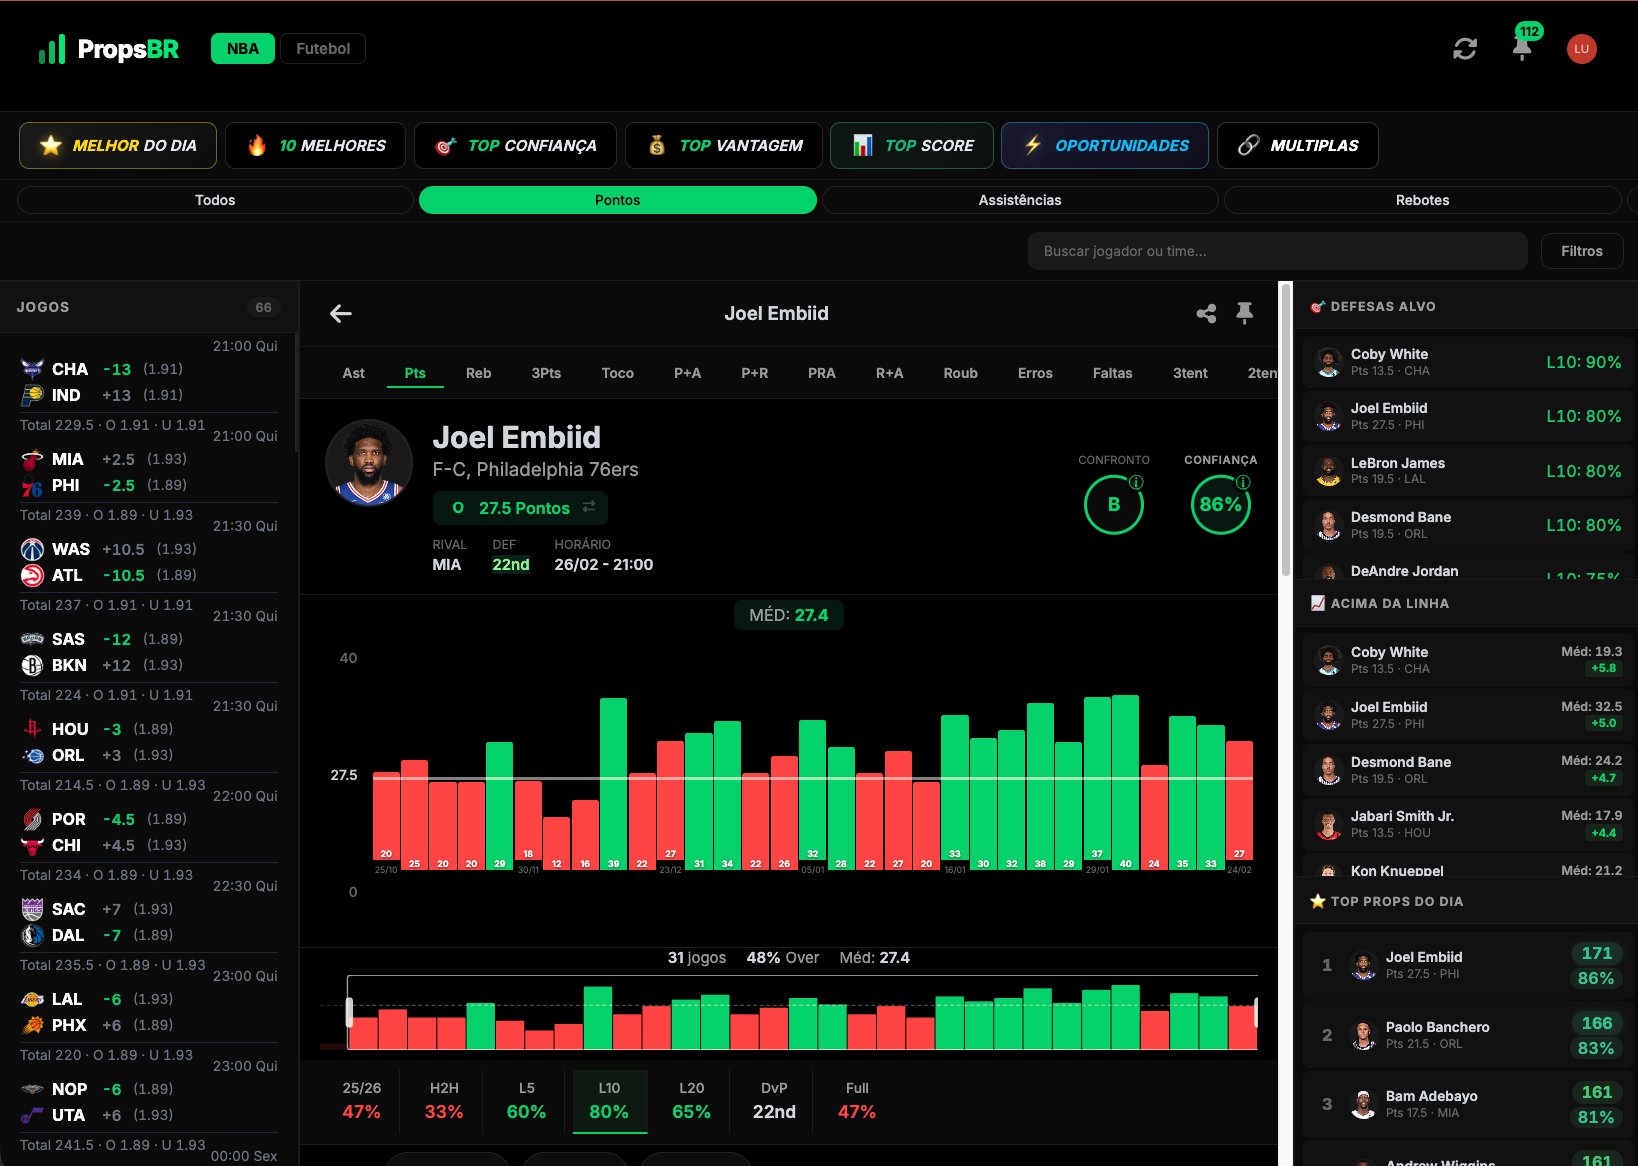Focus the player or team search field
The height and width of the screenshot is (1166, 1638).
point(1276,251)
